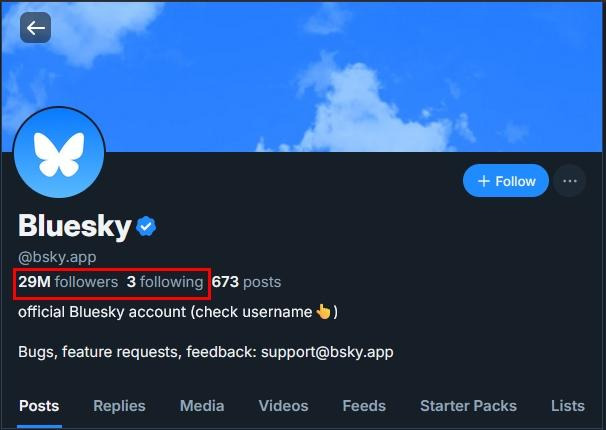Open the Media tab
Image resolution: width=606 pixels, height=430 pixels.
(x=202, y=406)
